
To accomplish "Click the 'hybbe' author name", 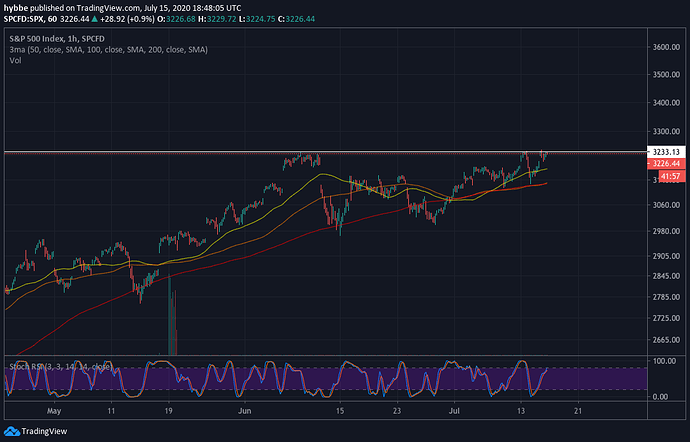I will [x=16, y=8].
